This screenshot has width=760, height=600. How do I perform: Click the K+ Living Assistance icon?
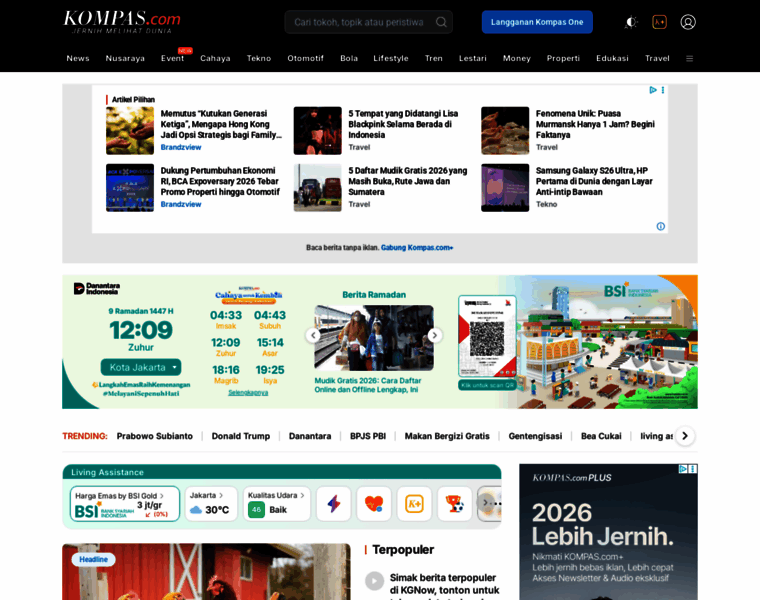click(414, 504)
